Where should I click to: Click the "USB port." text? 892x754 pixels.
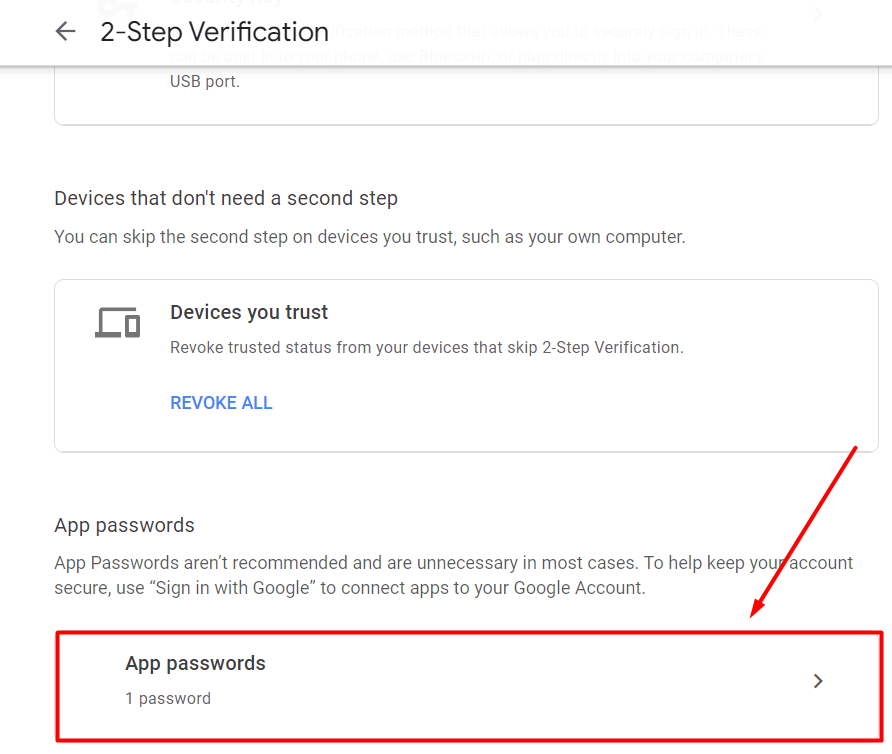click(x=205, y=81)
